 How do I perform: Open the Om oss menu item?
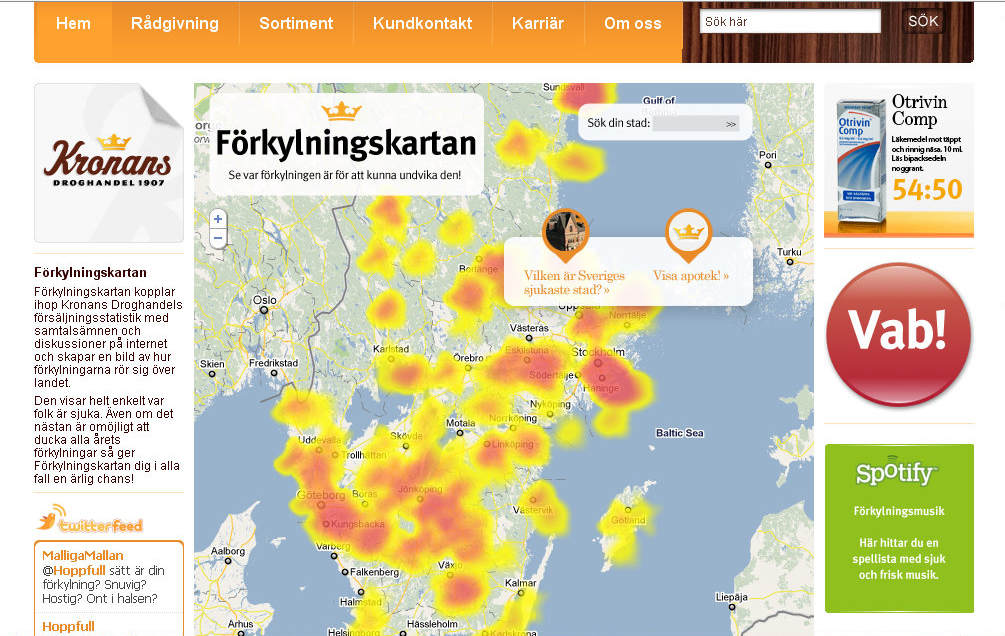pos(633,24)
